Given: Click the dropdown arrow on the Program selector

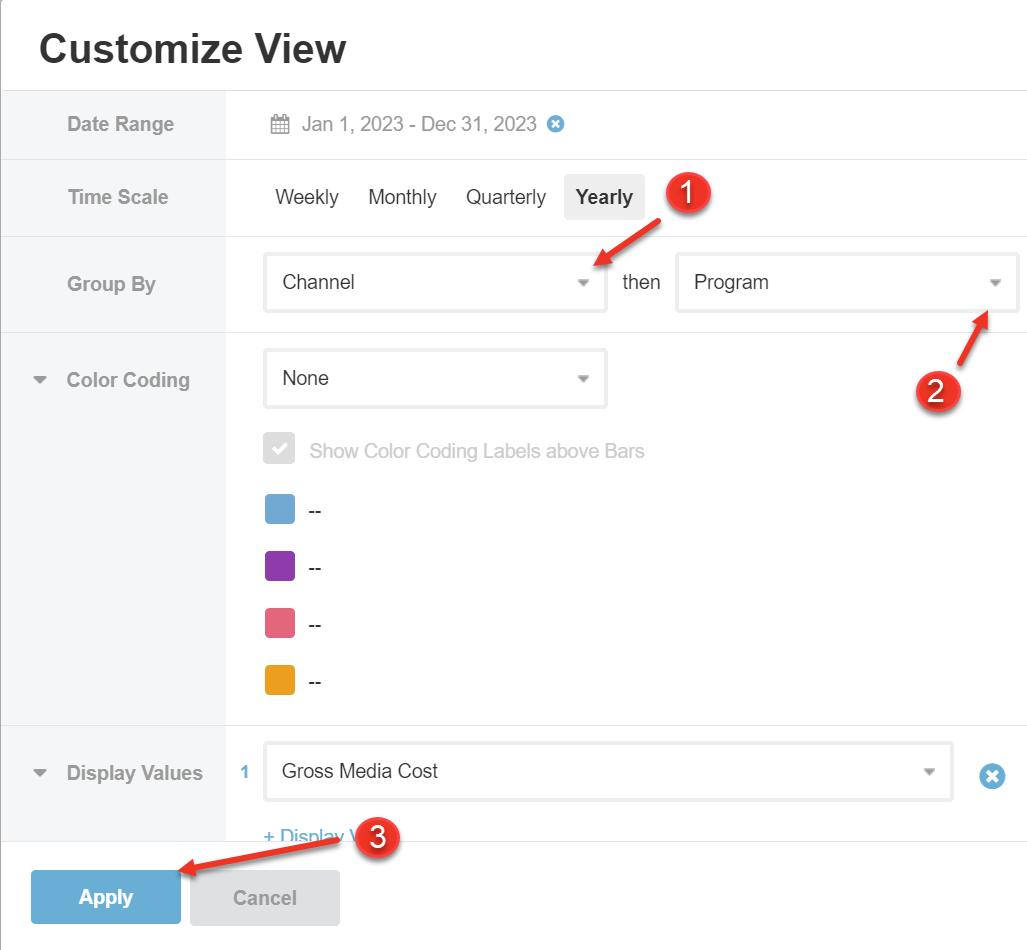Looking at the screenshot, I should (x=994, y=283).
